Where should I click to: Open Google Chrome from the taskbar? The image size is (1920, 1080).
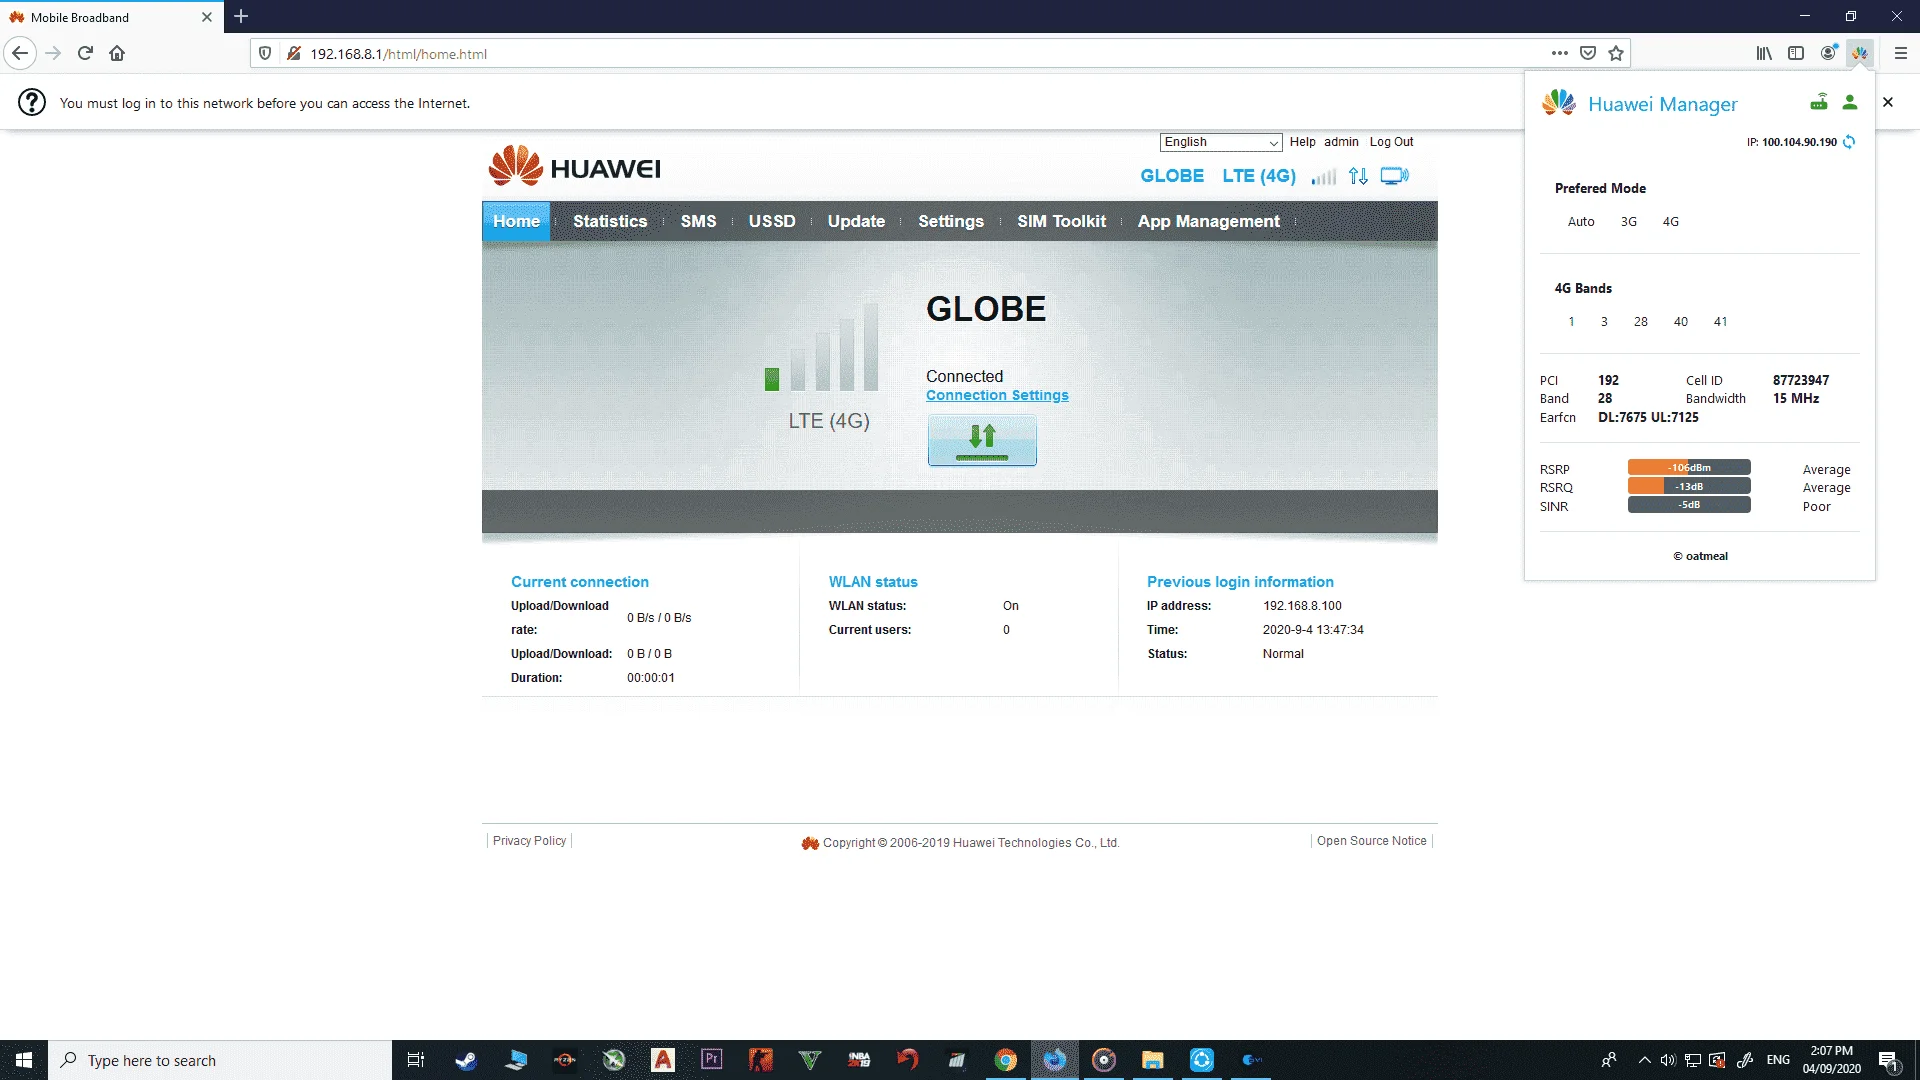click(x=1006, y=1060)
